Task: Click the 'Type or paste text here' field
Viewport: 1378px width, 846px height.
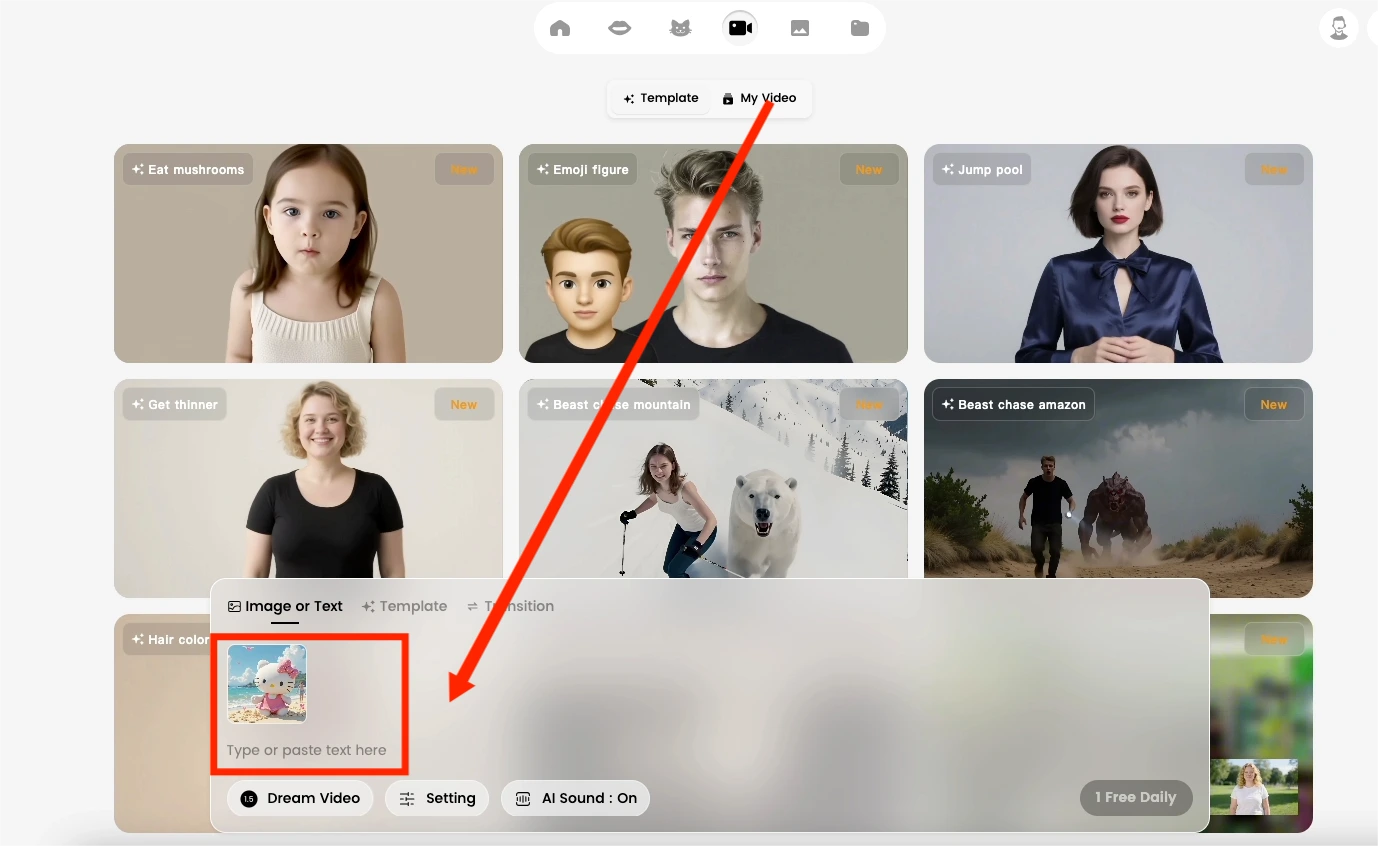Action: [306, 750]
